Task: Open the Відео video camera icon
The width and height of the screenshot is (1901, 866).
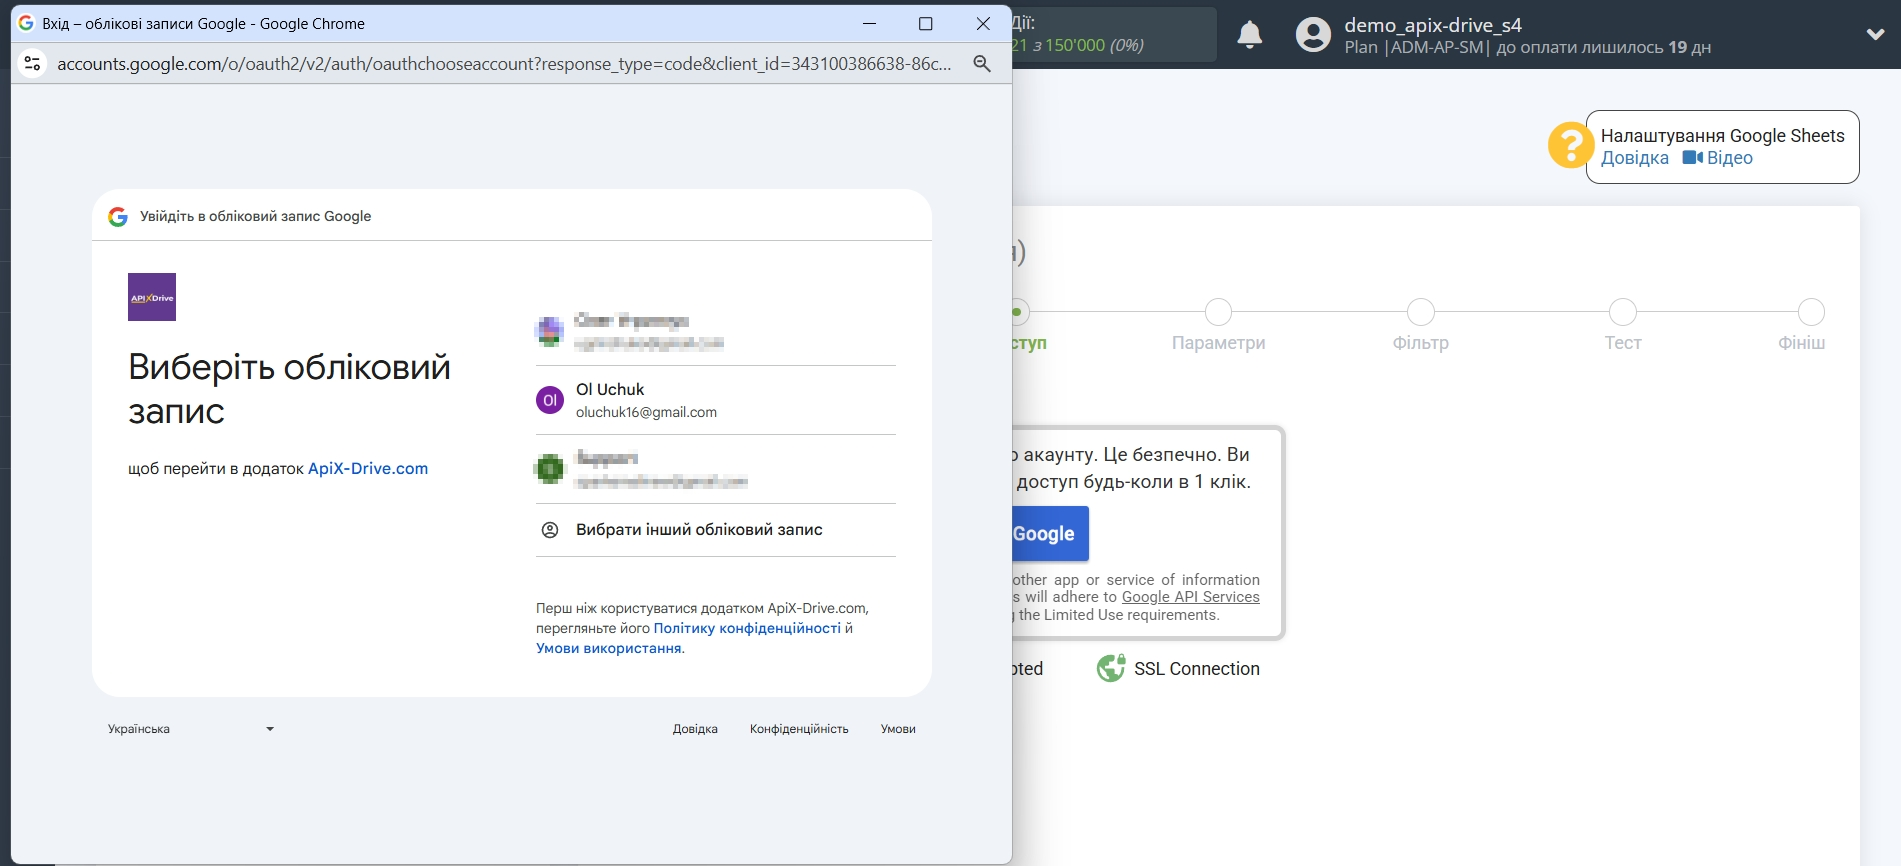Action: 1692,158
